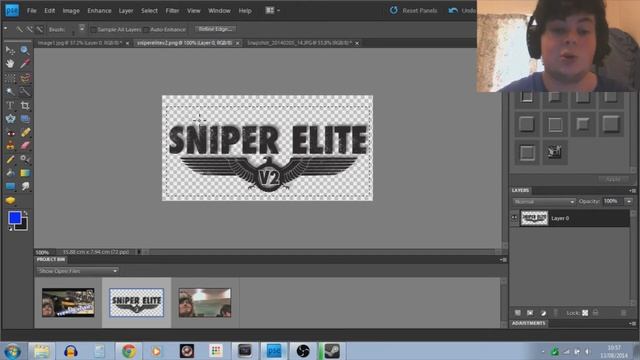Image resolution: width=640 pixels, height=360 pixels.
Task: Choose New Selection mode in options bar
Action: tap(19, 29)
